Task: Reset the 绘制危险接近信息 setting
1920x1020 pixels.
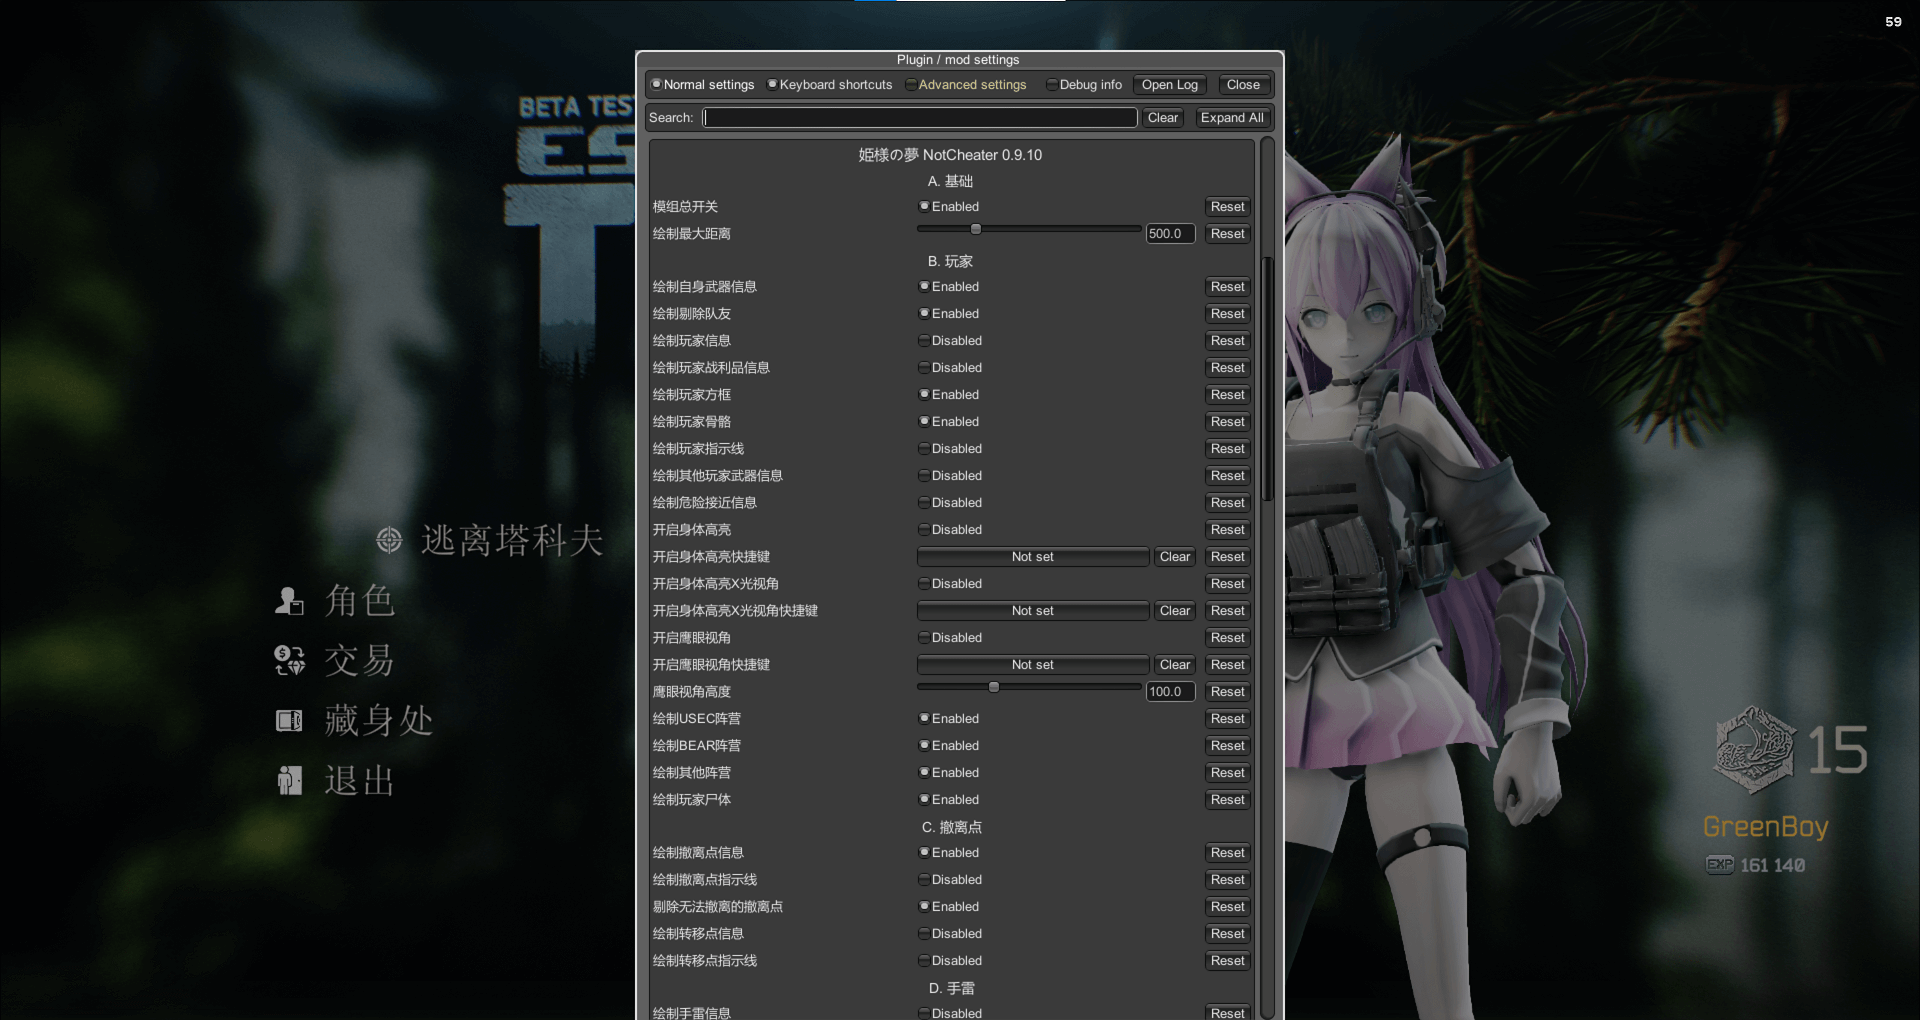Action: pyautogui.click(x=1227, y=502)
